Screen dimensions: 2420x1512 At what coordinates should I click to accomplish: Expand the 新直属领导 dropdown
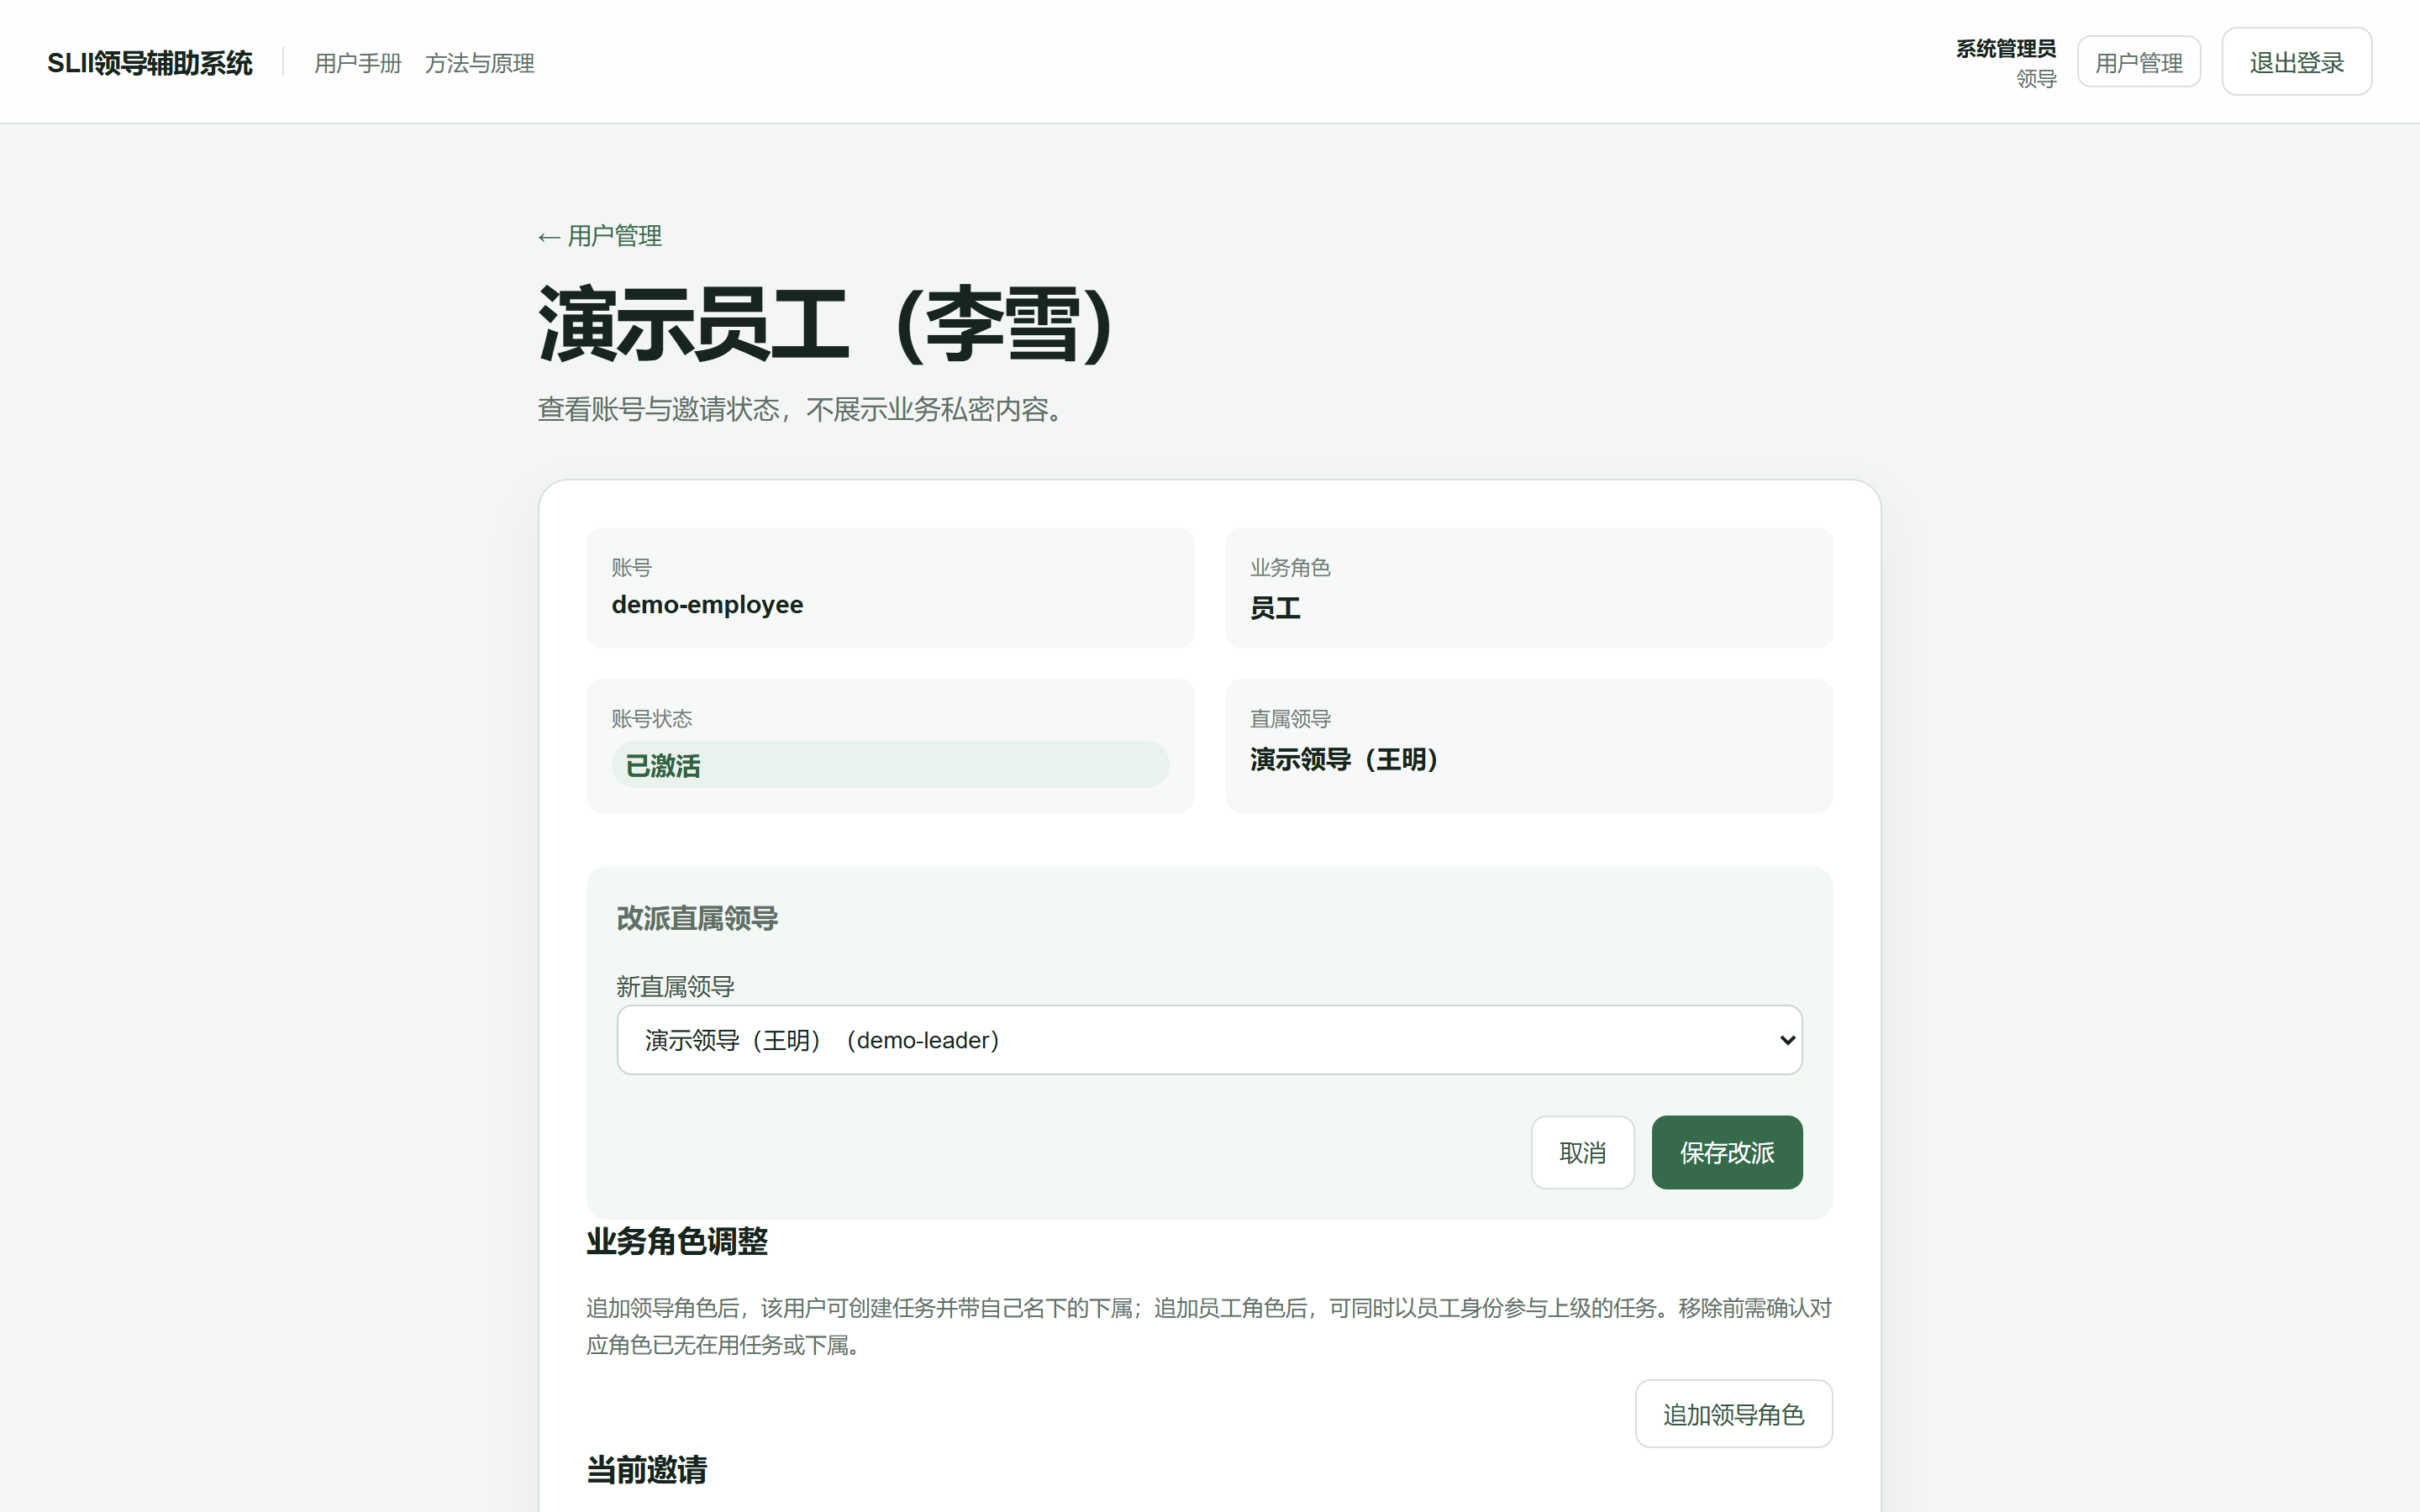[x=1210, y=1040]
